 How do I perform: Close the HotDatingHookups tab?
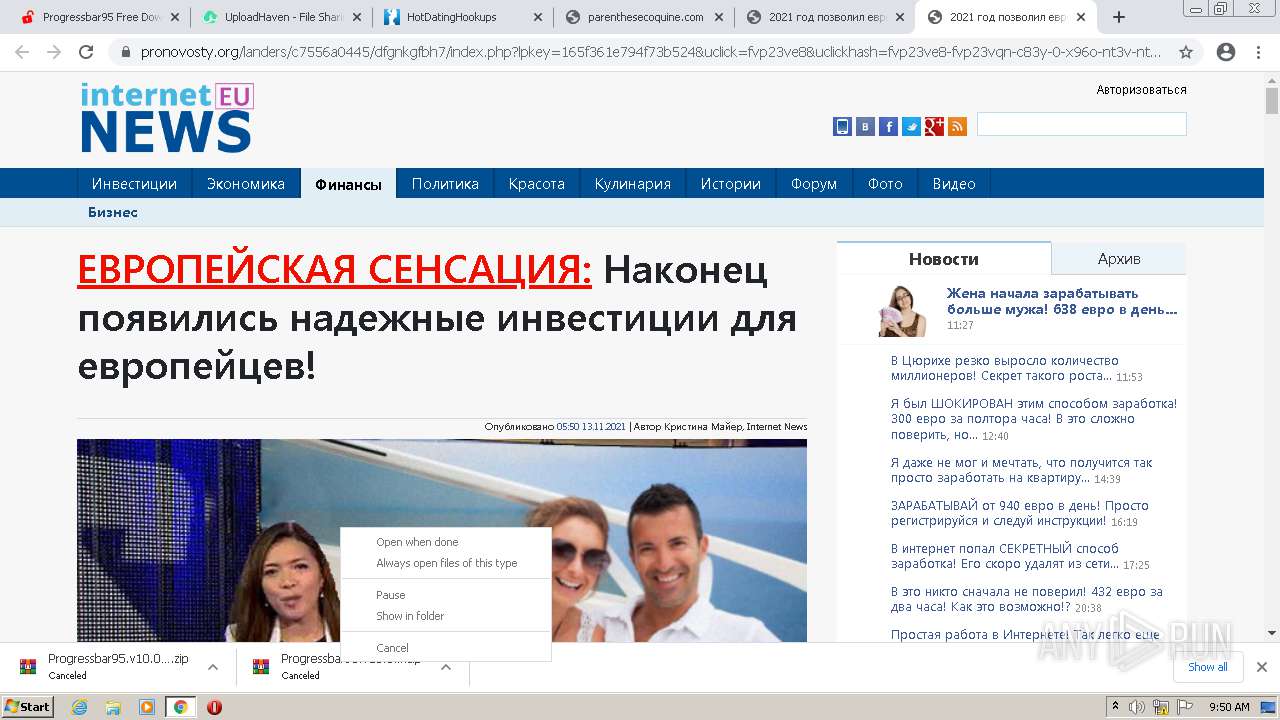[x=537, y=17]
